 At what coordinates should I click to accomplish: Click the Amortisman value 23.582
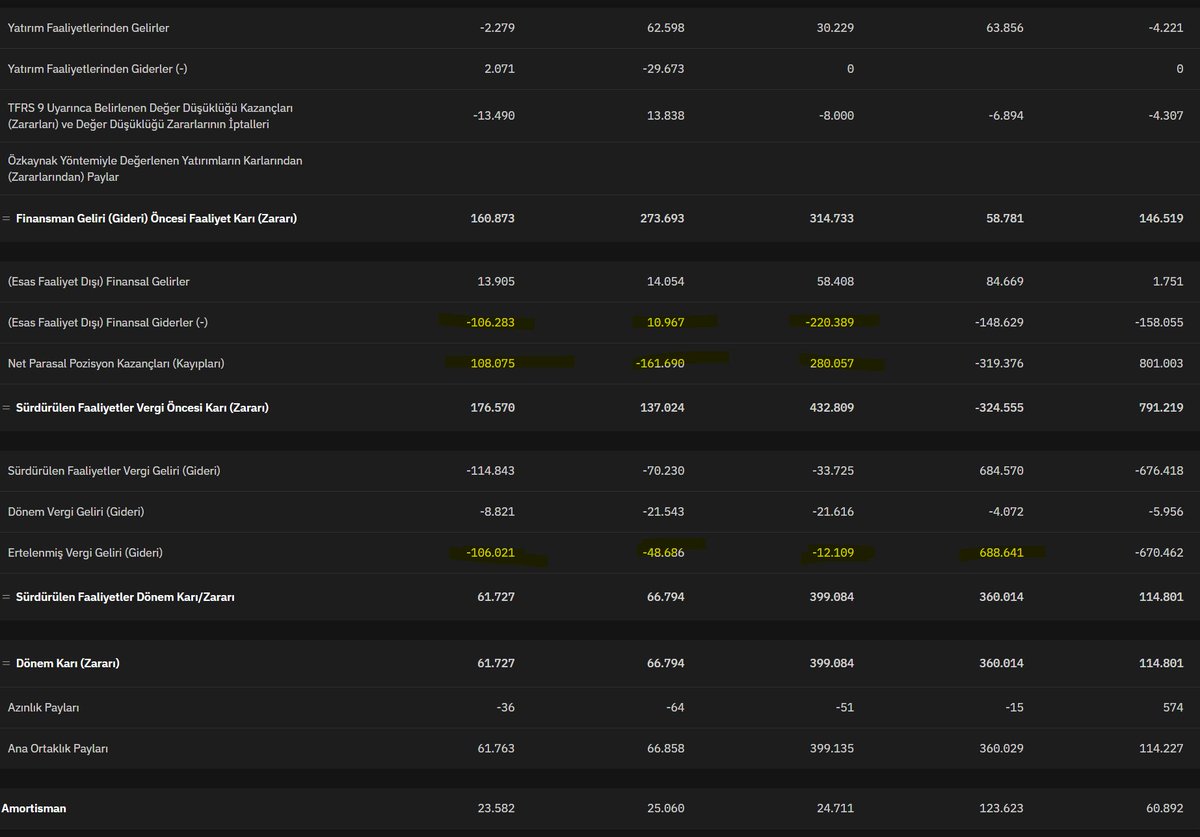click(496, 808)
